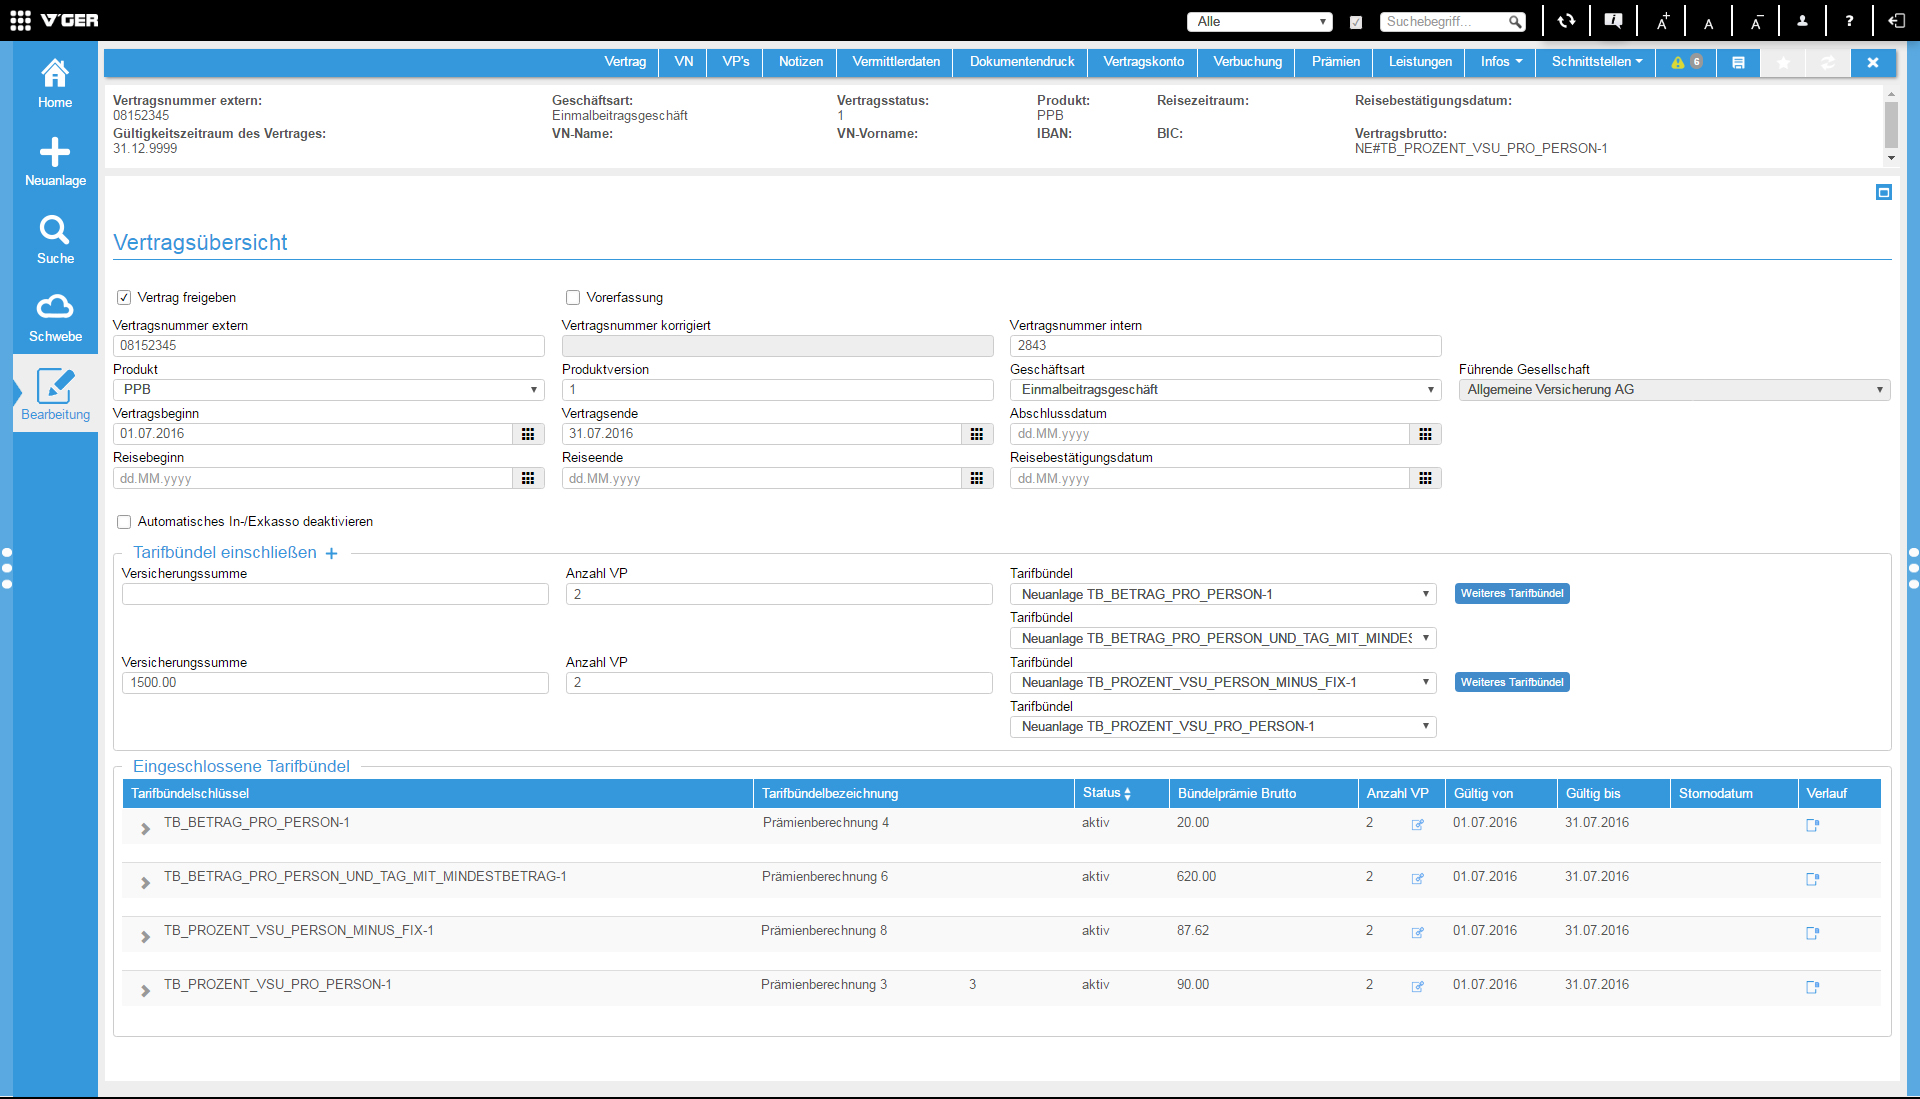The width and height of the screenshot is (1920, 1099).
Task: Switch to the Vertrag tab
Action: click(625, 62)
